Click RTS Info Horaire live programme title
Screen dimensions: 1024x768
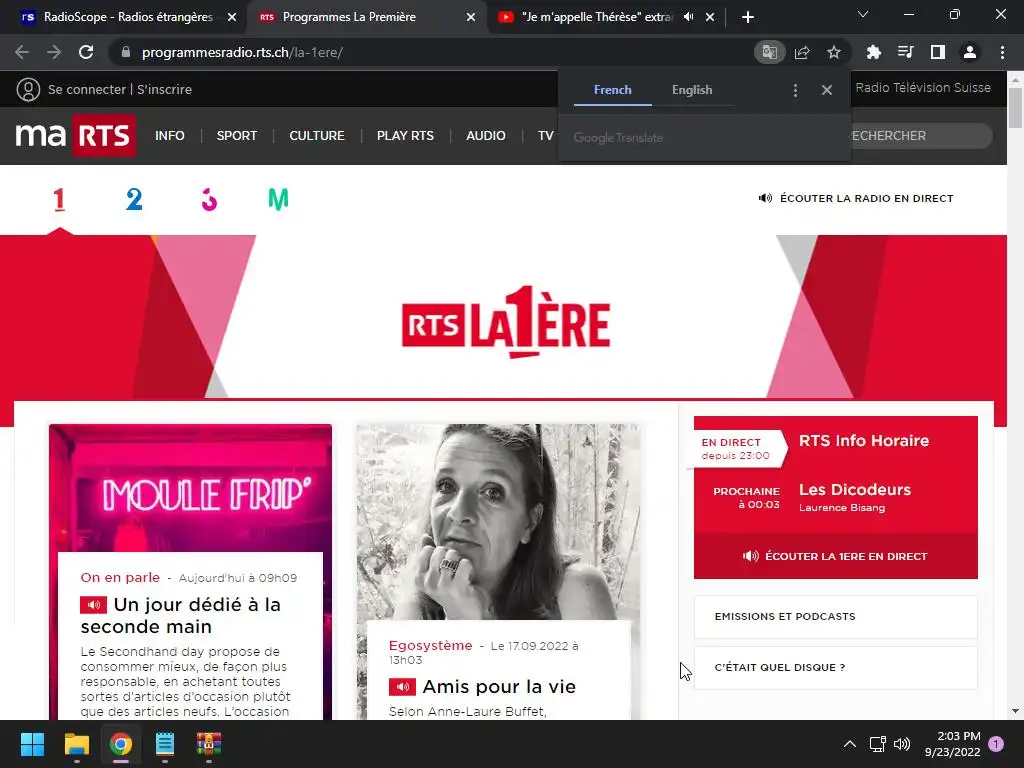click(863, 441)
